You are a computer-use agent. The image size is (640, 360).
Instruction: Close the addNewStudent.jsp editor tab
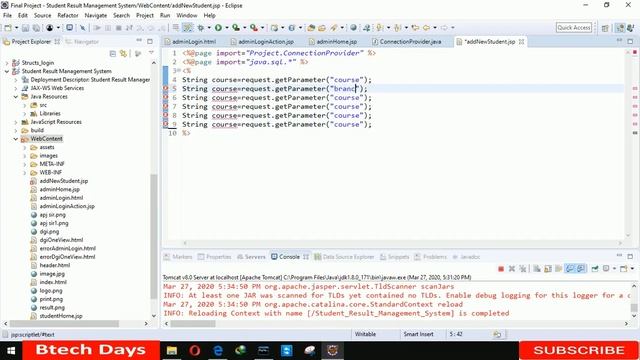(521, 42)
